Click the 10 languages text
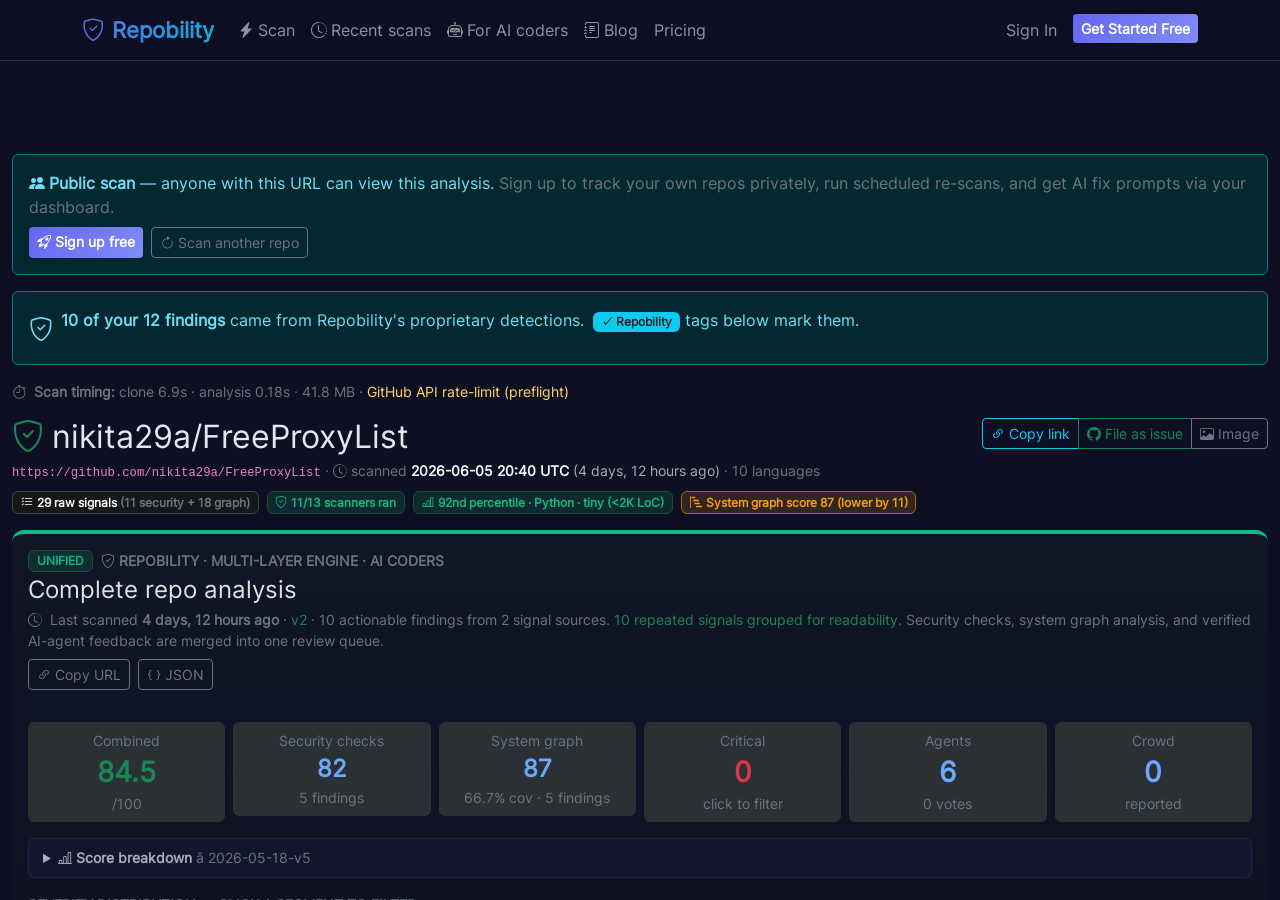The height and width of the screenshot is (900, 1280). point(776,471)
